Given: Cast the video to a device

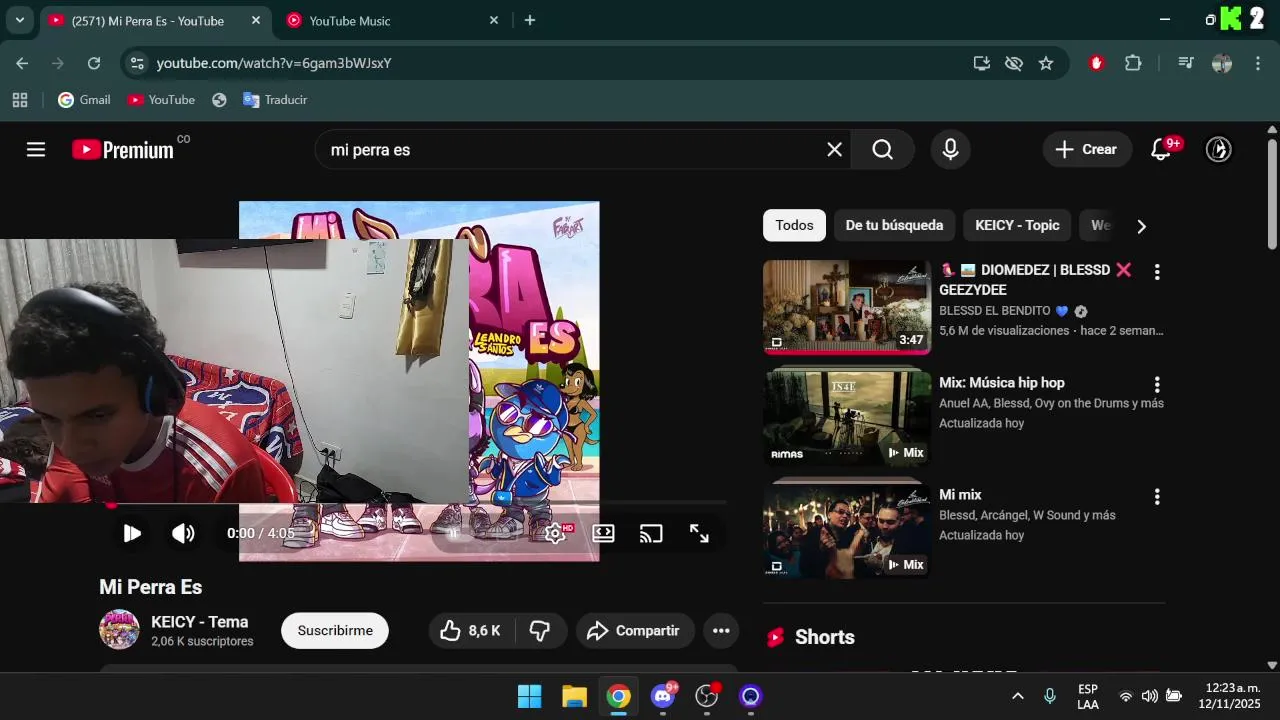Looking at the screenshot, I should click(x=651, y=533).
